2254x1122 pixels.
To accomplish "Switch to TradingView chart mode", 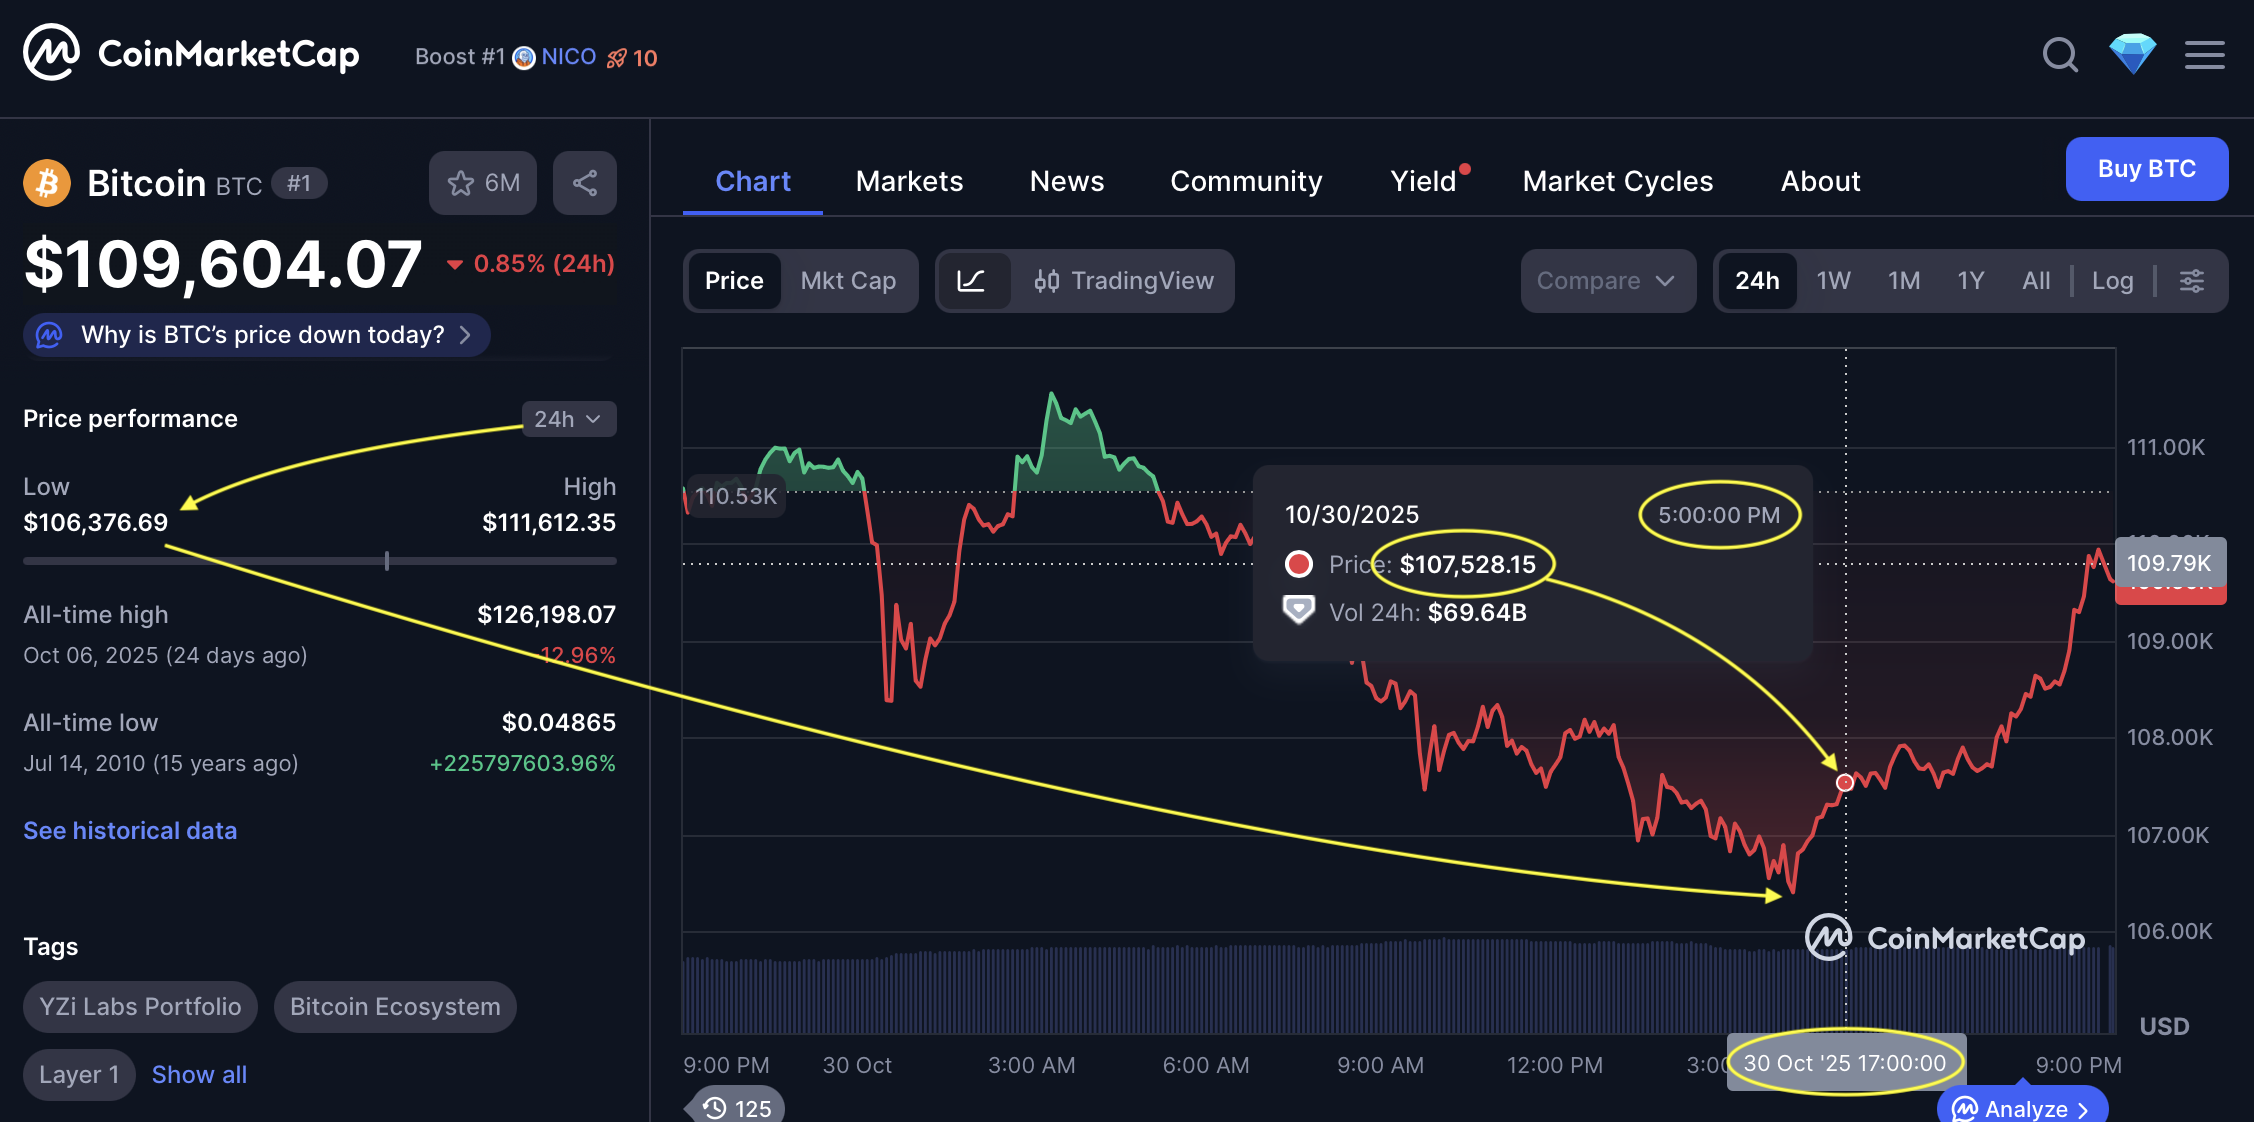I will click(1124, 281).
